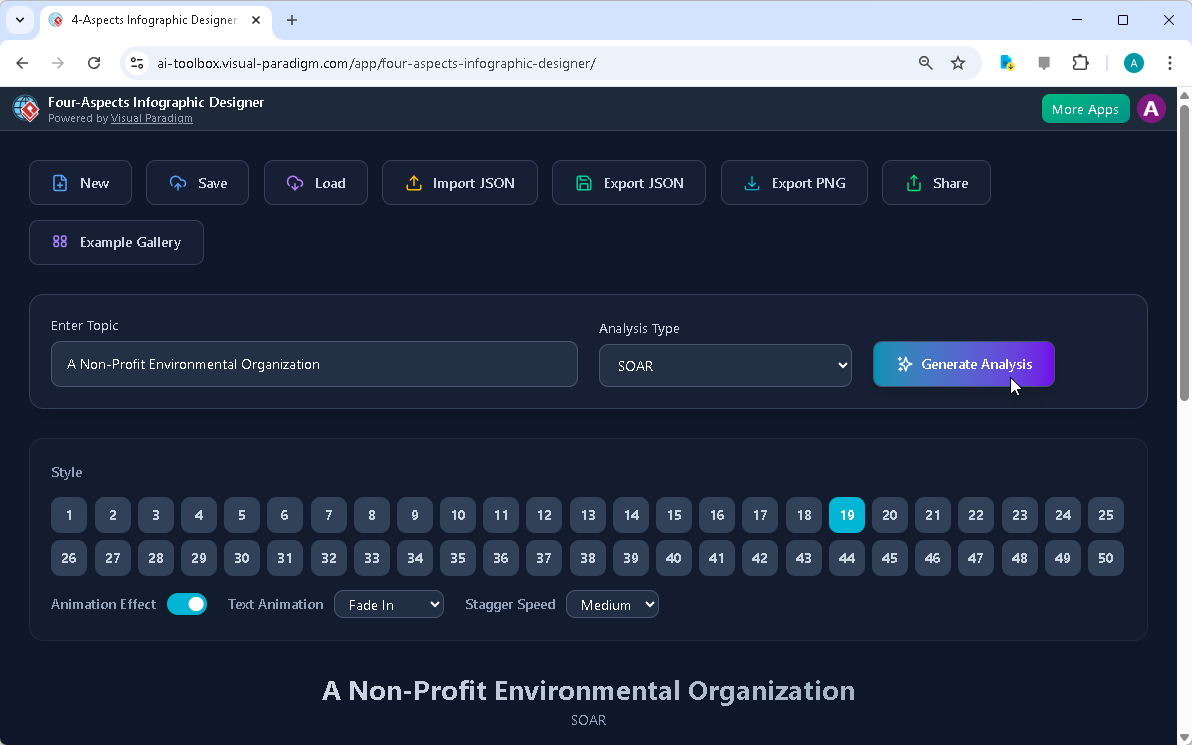The height and width of the screenshot is (745, 1192).
Task: Click the Import JSON upload icon
Action: [x=414, y=182]
